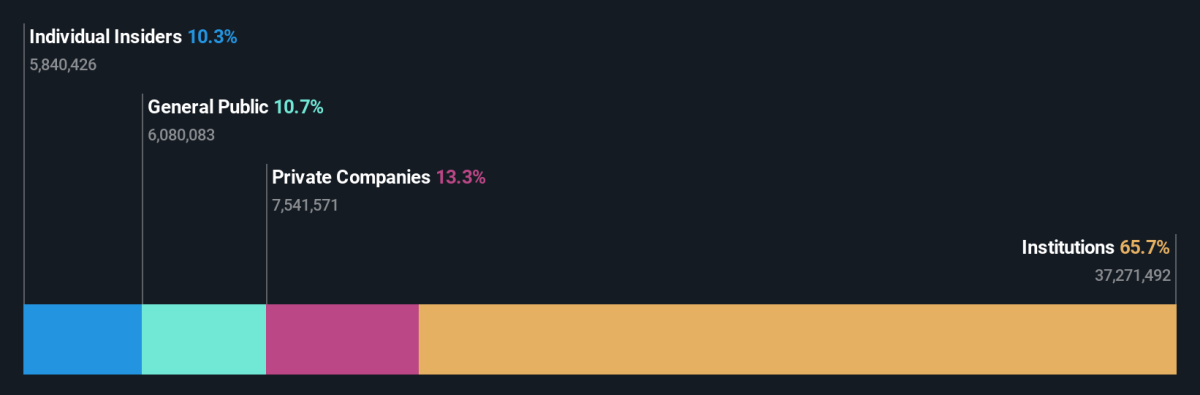Click the 5,840,426 share count
Image resolution: width=1200 pixels, height=395 pixels.
point(63,65)
